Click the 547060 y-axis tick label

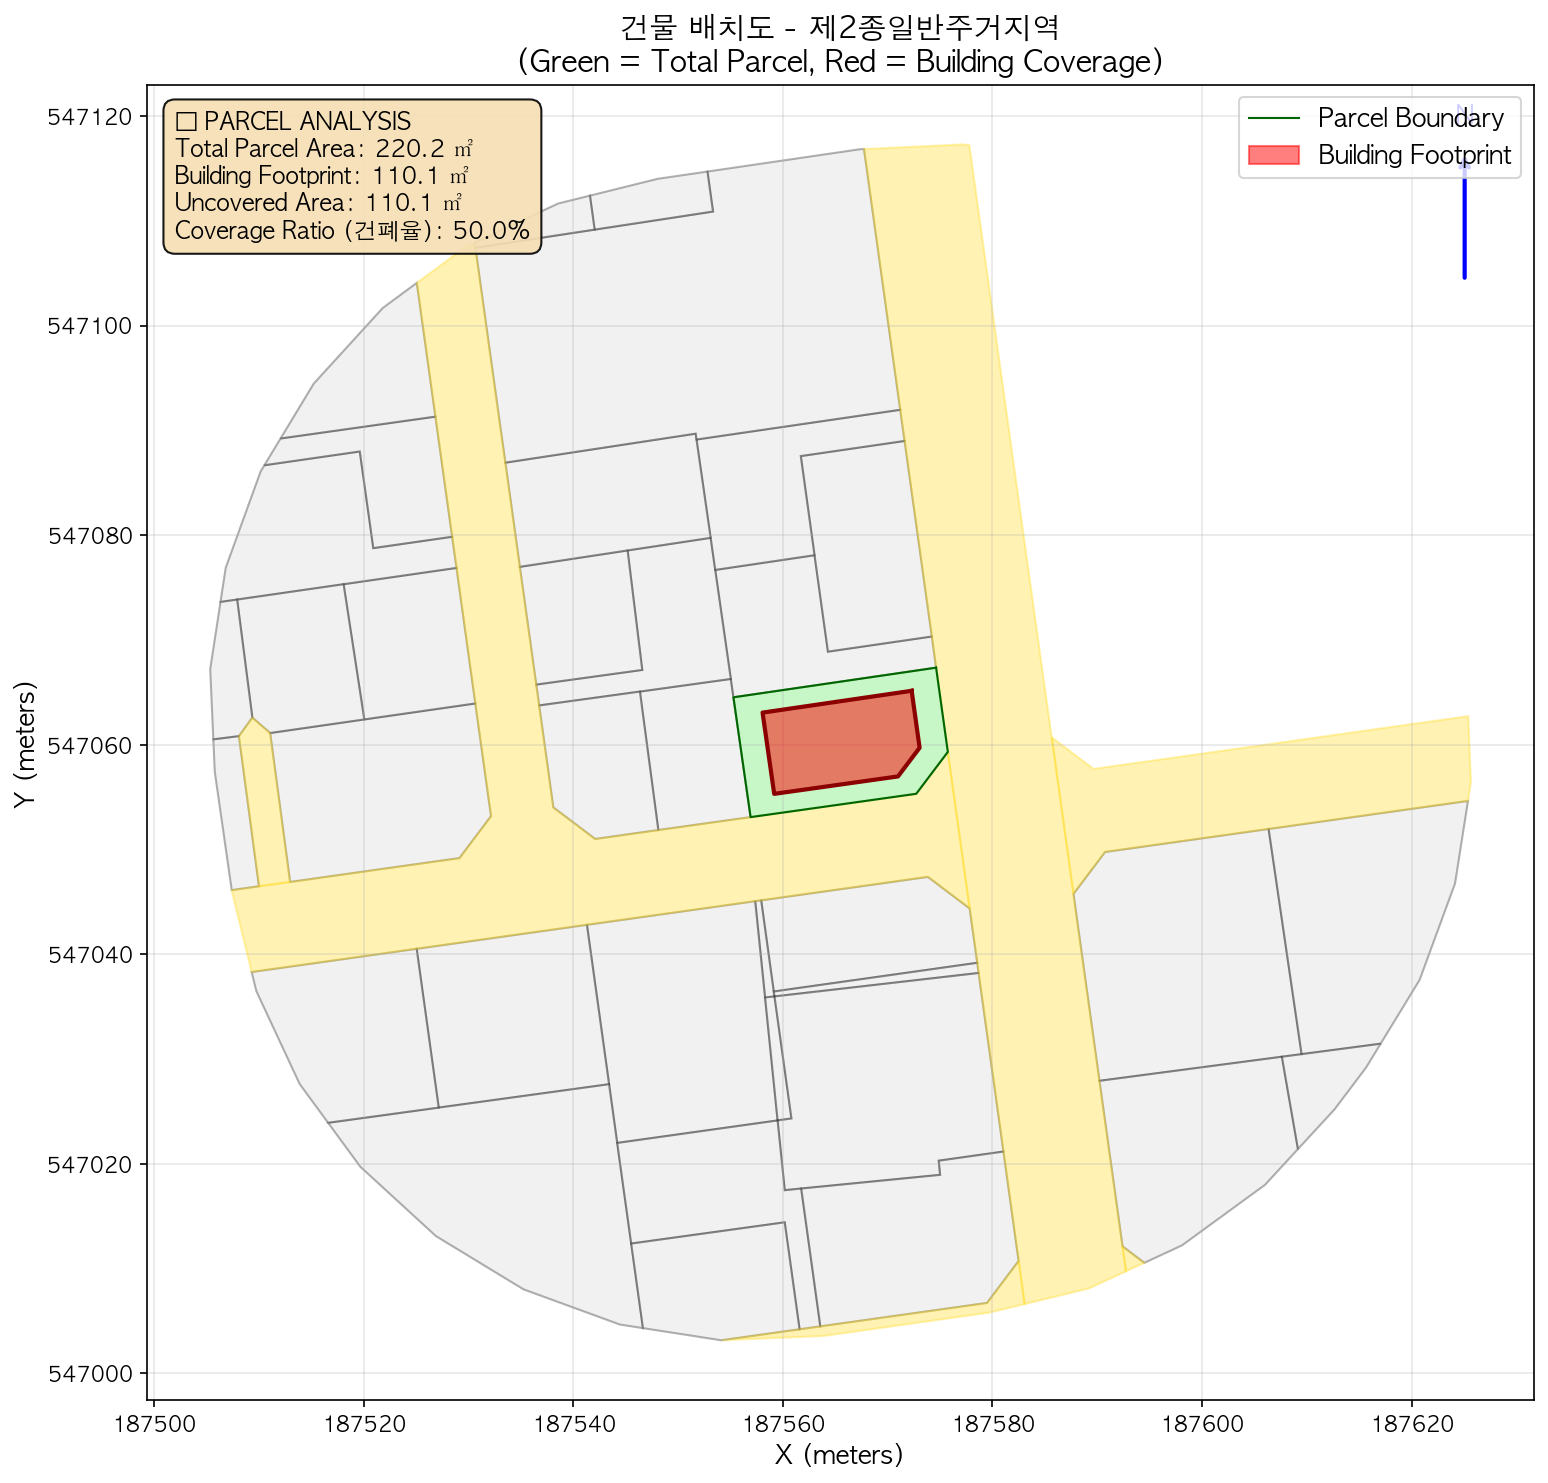(91, 745)
